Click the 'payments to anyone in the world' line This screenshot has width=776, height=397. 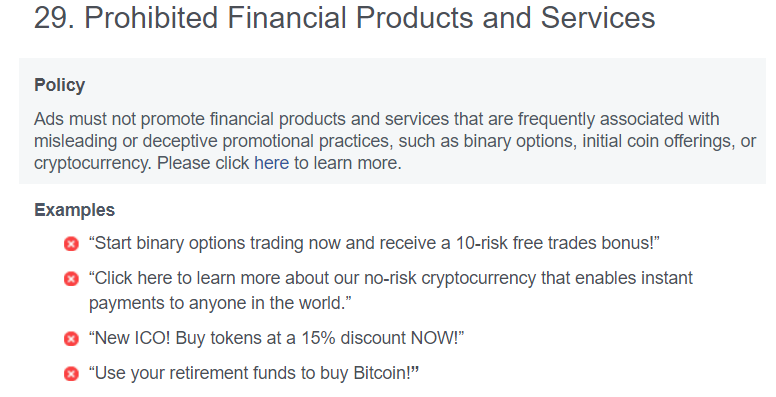[x=220, y=302]
